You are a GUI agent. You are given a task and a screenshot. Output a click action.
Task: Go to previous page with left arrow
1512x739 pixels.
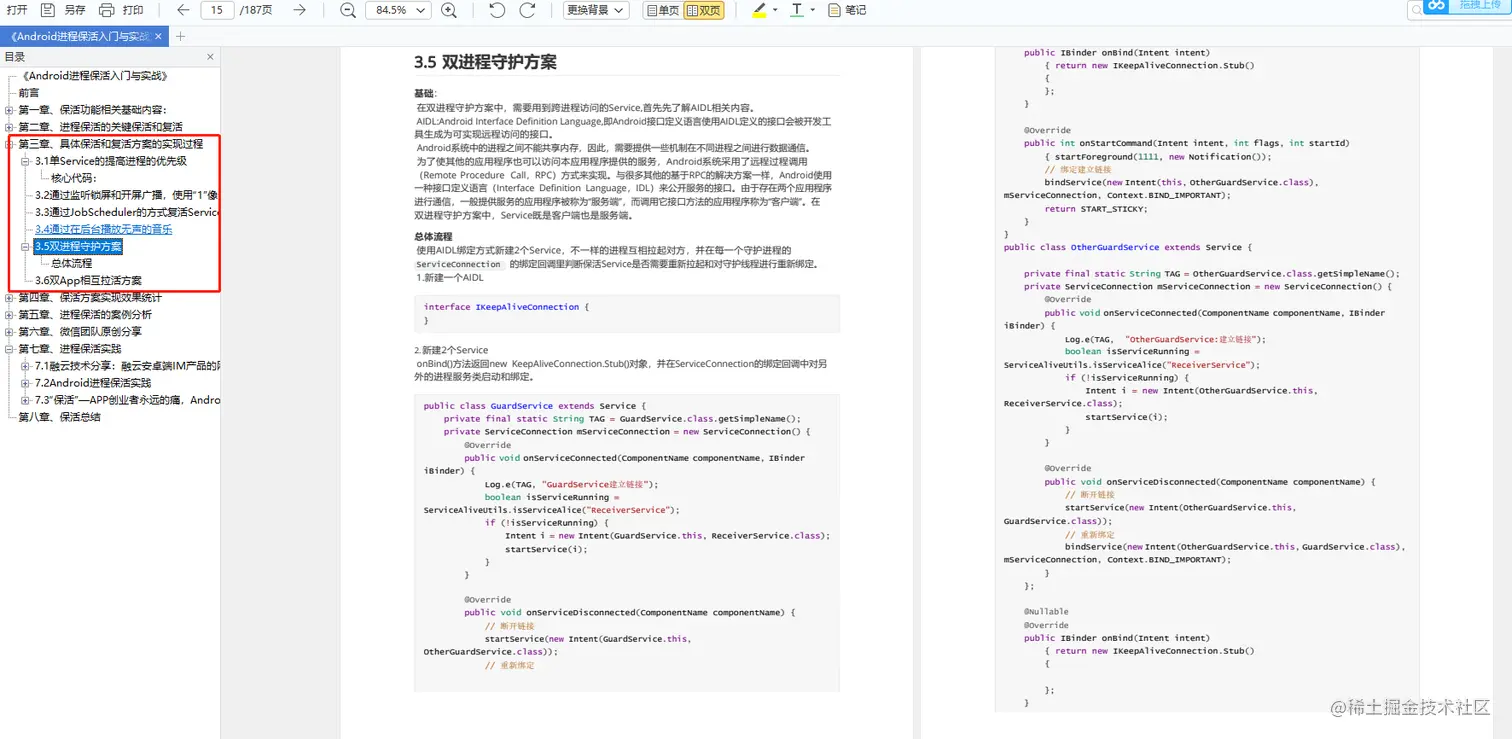(x=183, y=10)
